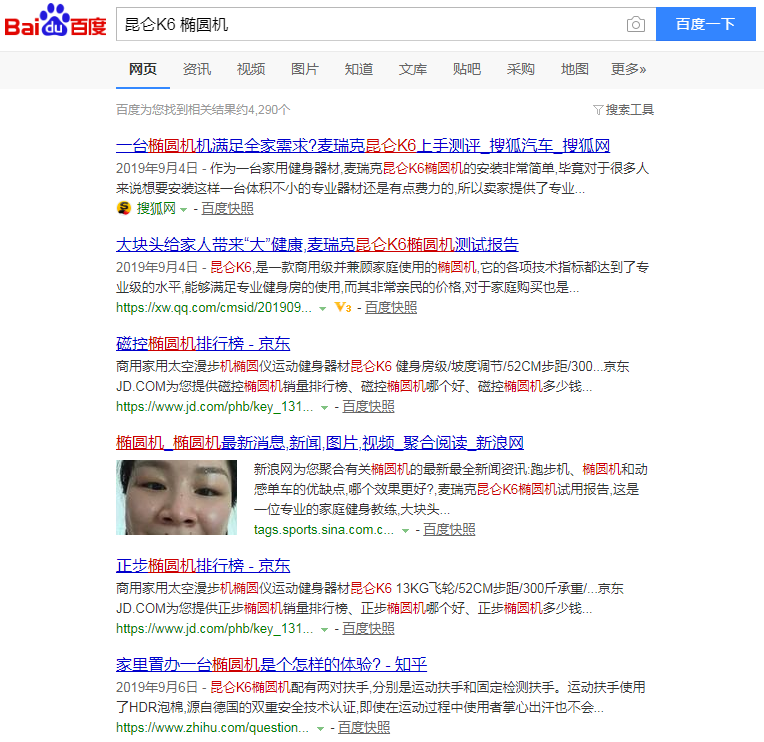Expand dropdown arrow beside 搜狐网
Screen dimensions: 764x742
coord(184,209)
